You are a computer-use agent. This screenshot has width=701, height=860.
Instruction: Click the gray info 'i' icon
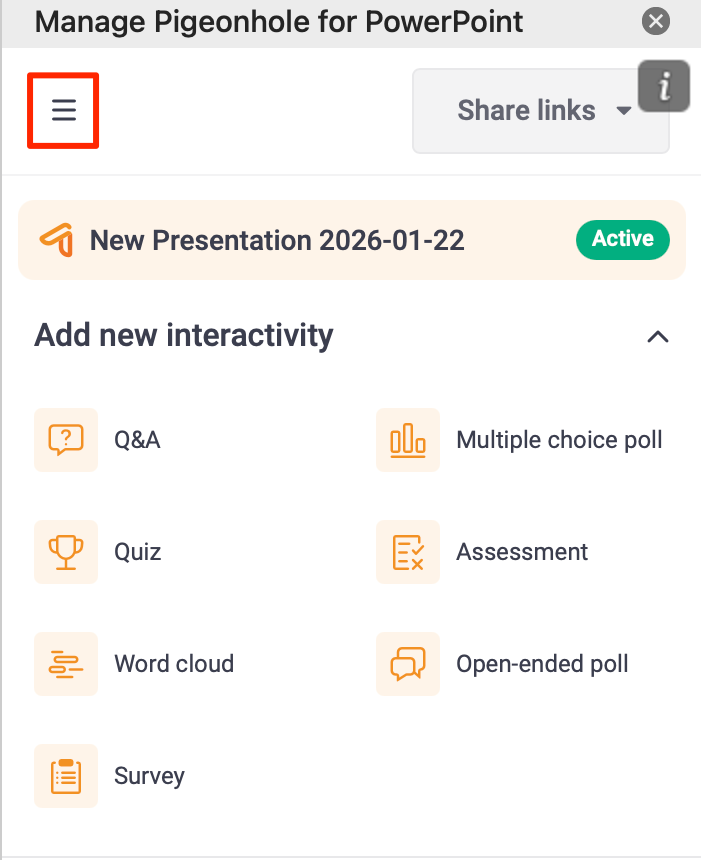click(x=664, y=86)
